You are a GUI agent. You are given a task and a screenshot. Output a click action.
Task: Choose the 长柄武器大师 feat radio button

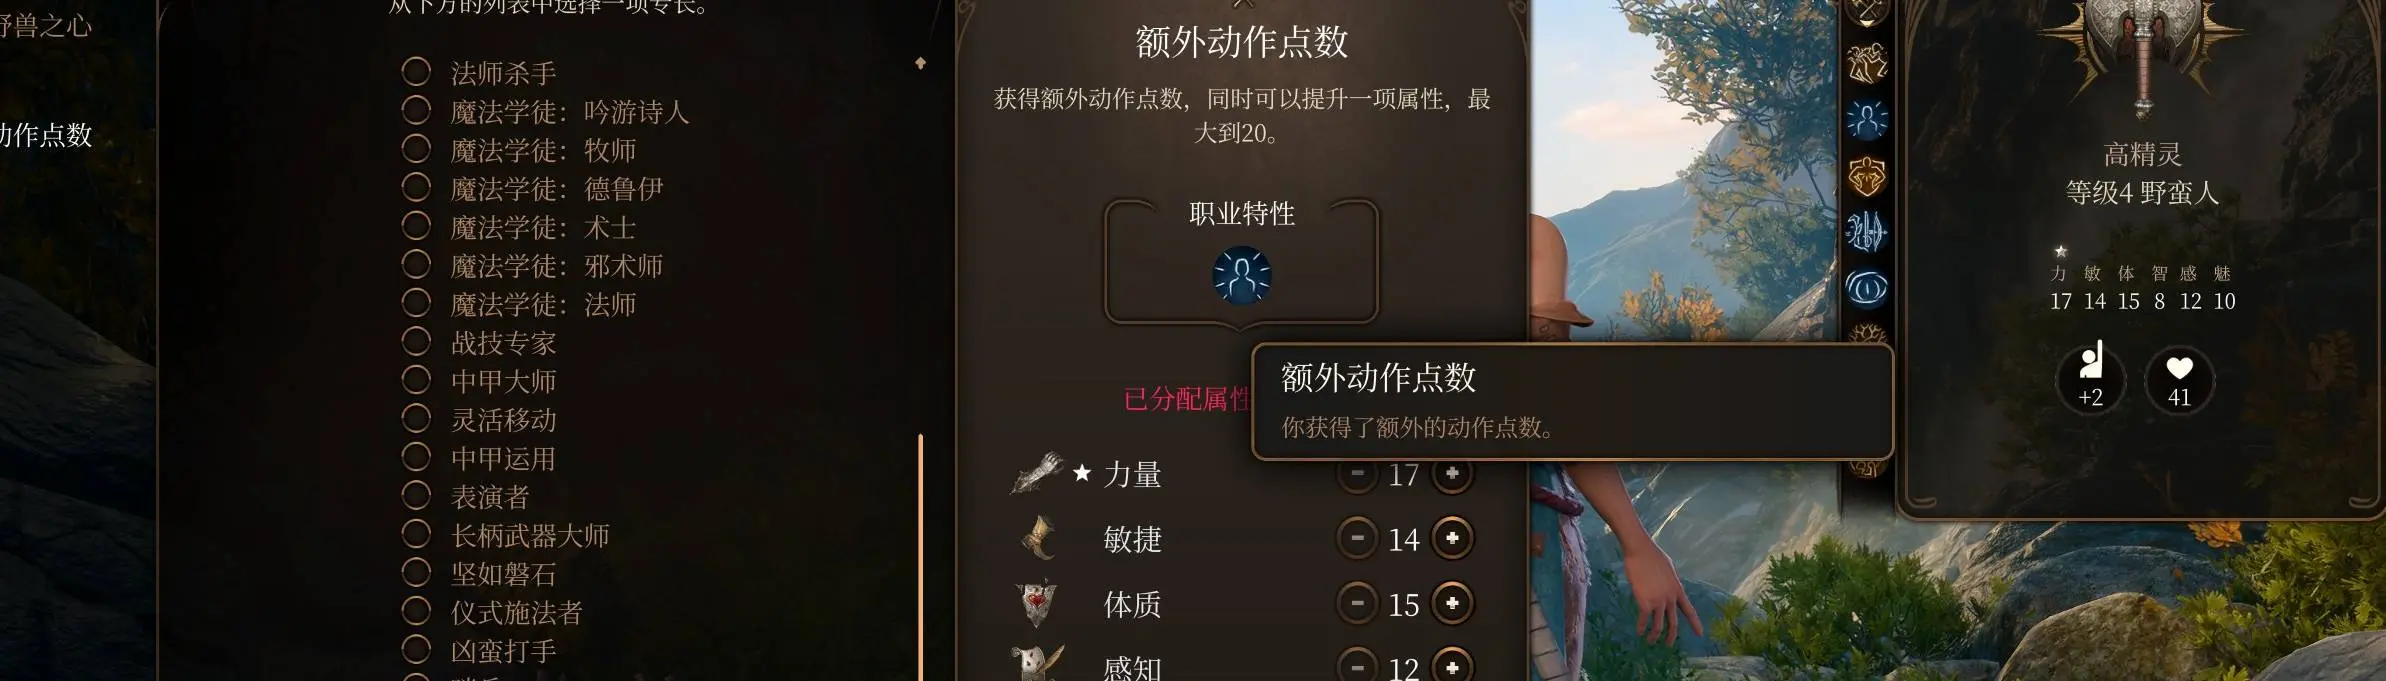(x=416, y=534)
